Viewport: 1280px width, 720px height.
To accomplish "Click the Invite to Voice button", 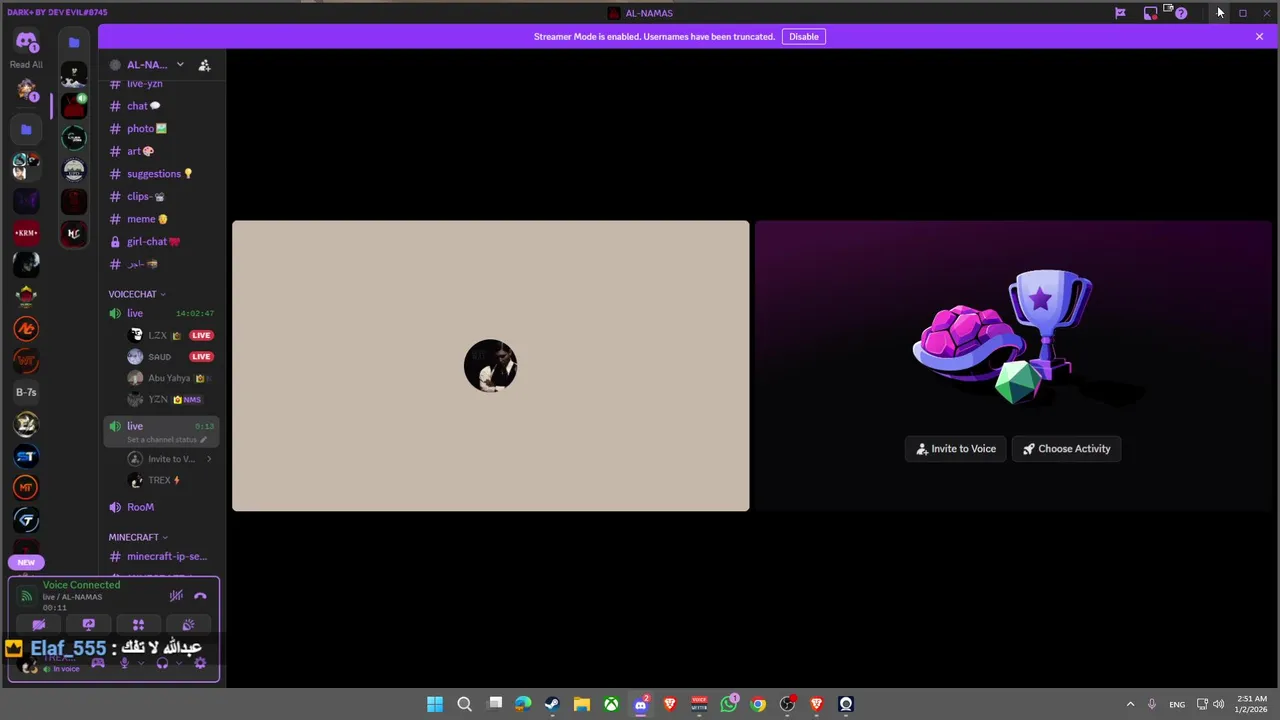I will (x=955, y=449).
